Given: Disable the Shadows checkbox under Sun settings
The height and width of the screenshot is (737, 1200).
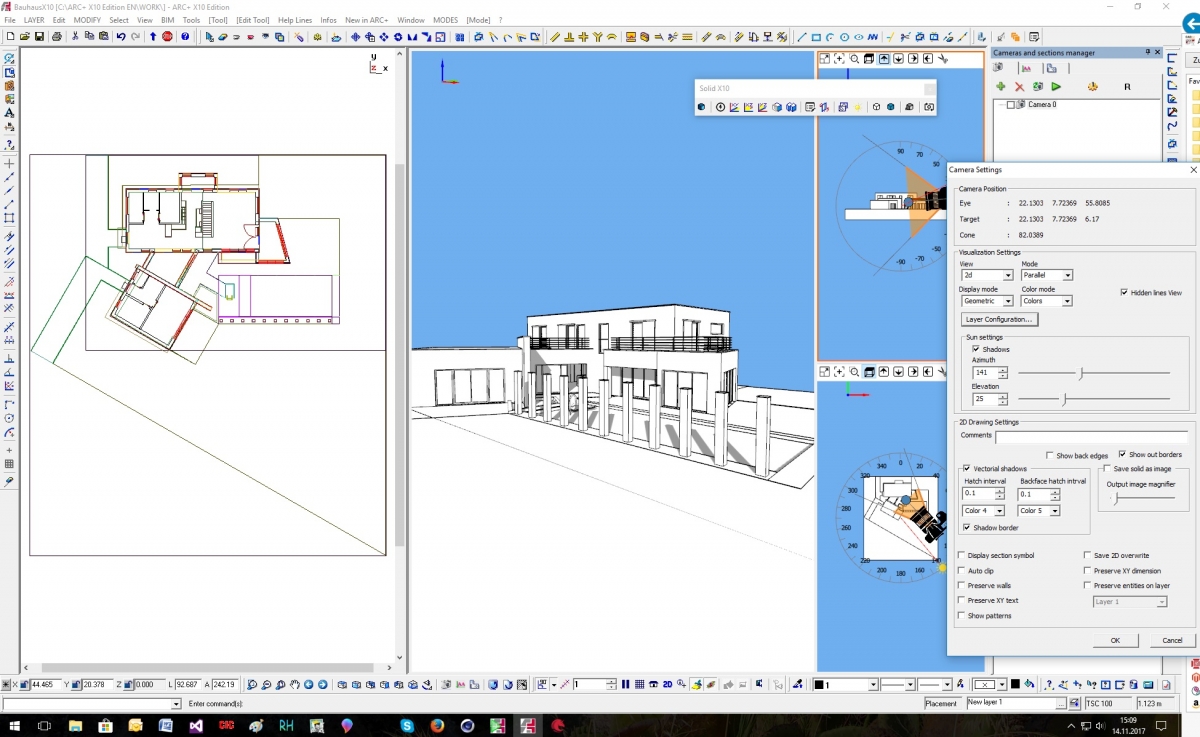Looking at the screenshot, I should pyautogui.click(x=977, y=349).
